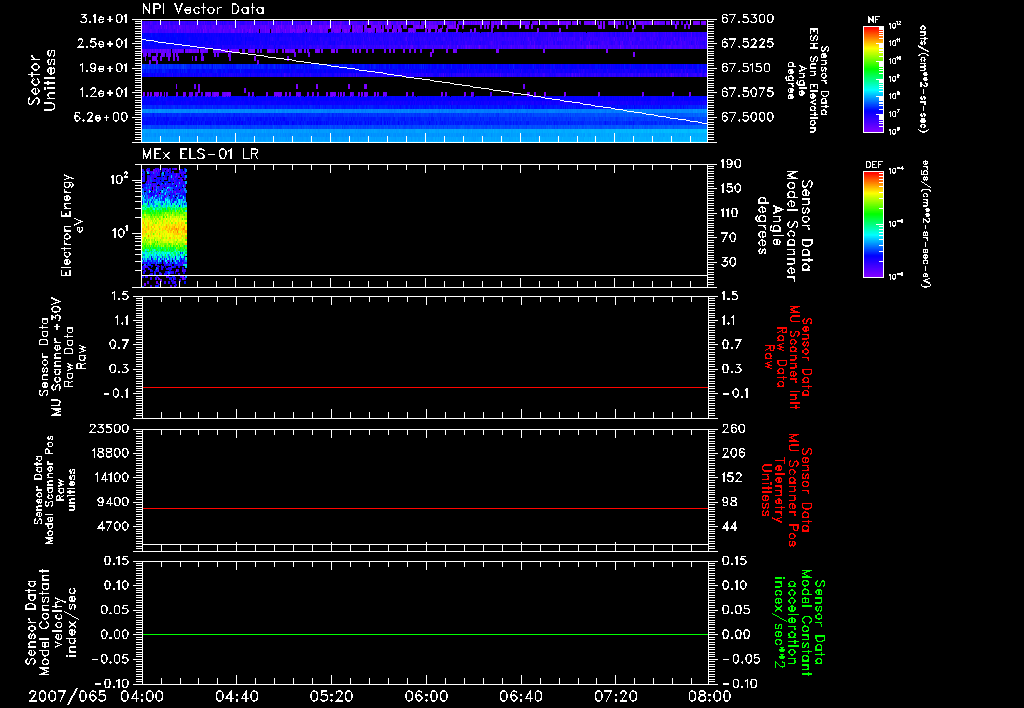
Task: Click the electron energy spectrogram data block
Action: click(x=165, y=227)
